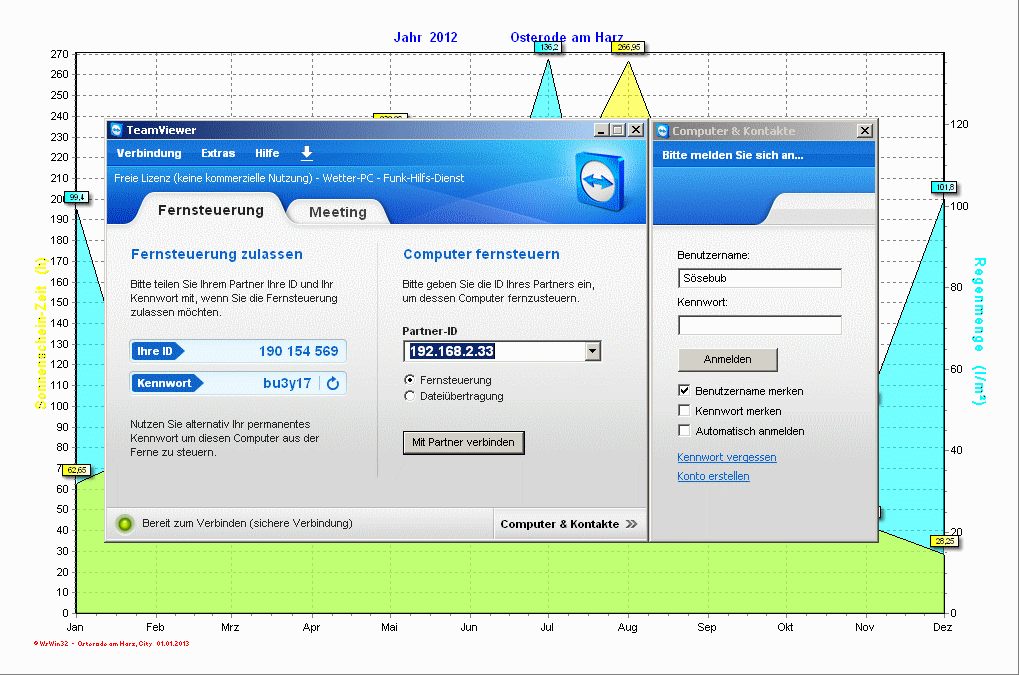
Task: Click the Computer & Kontakte title bar icon
Action: click(x=662, y=131)
